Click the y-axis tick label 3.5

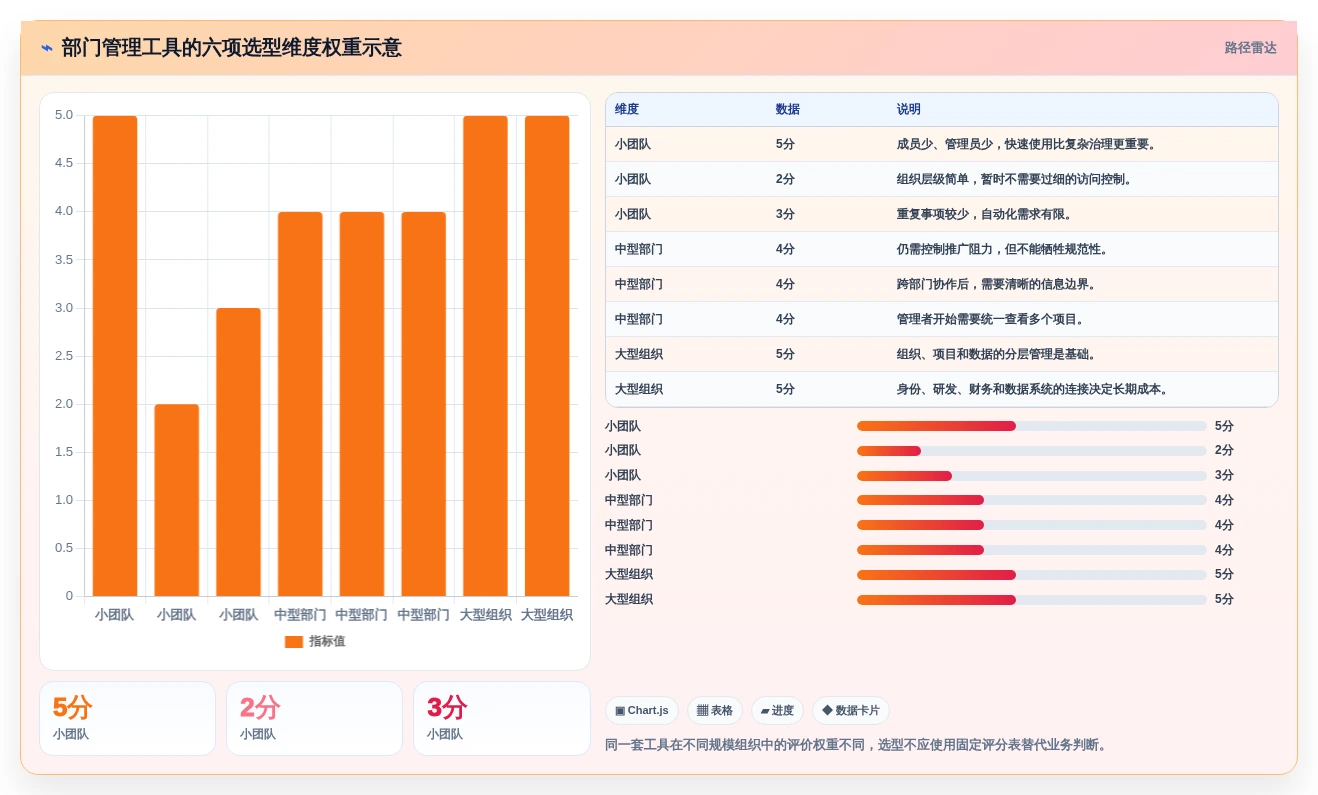click(64, 260)
